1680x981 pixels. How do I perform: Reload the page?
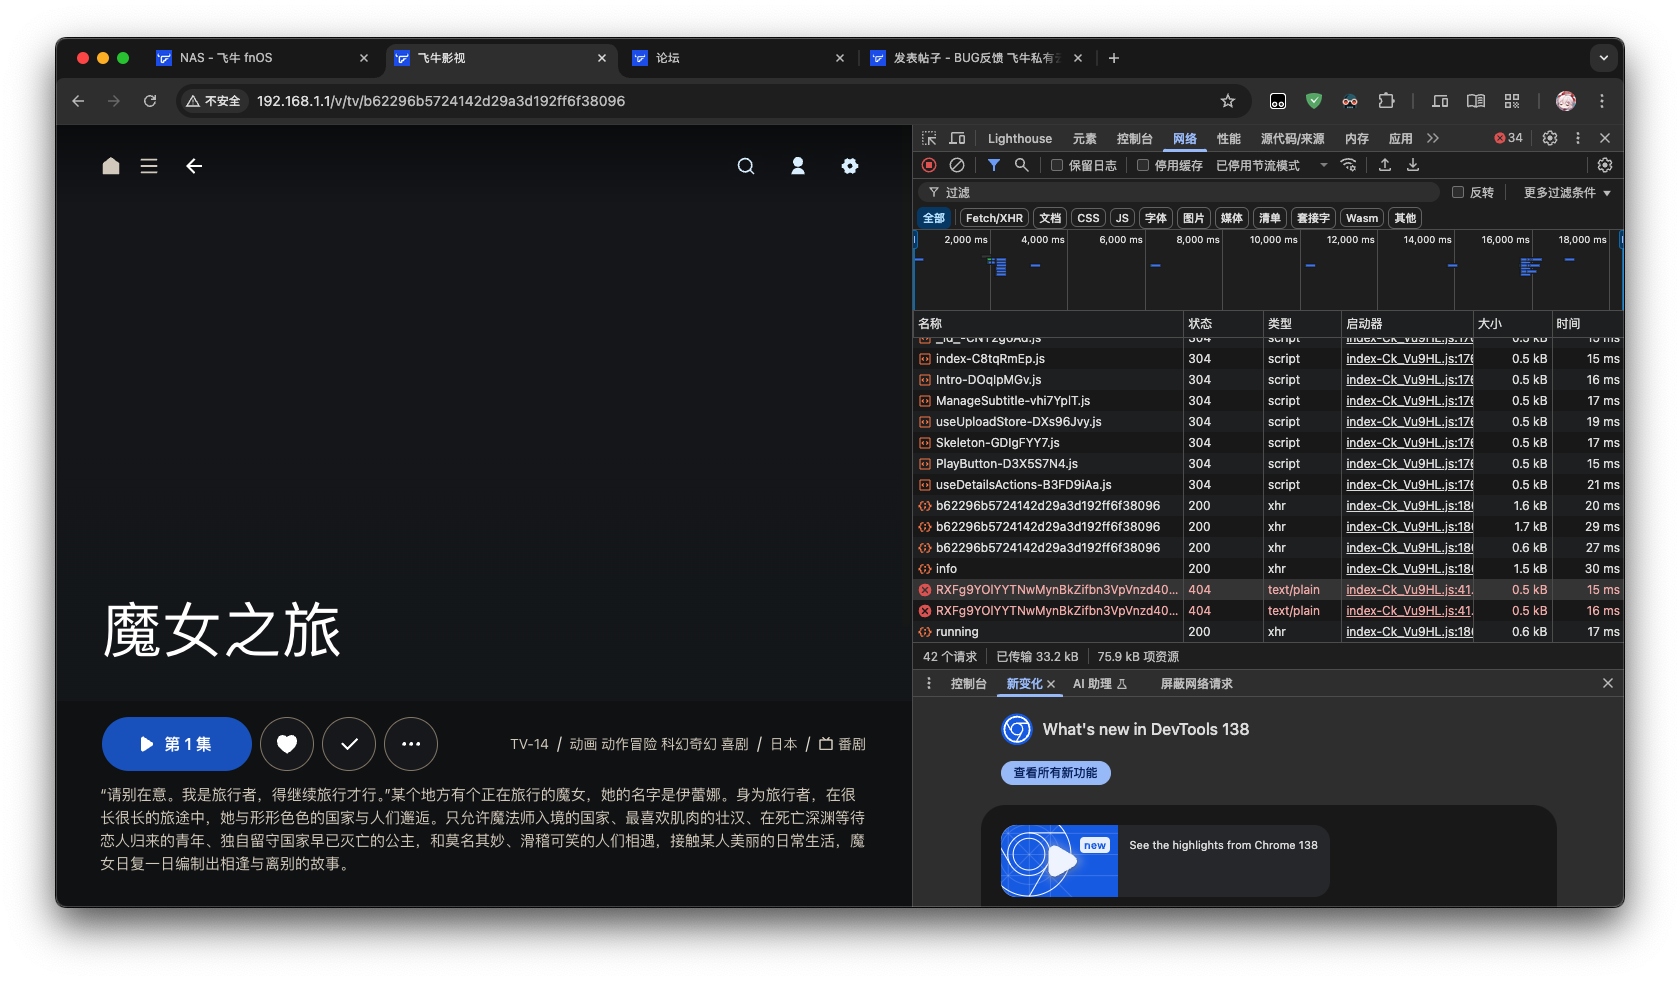150,101
